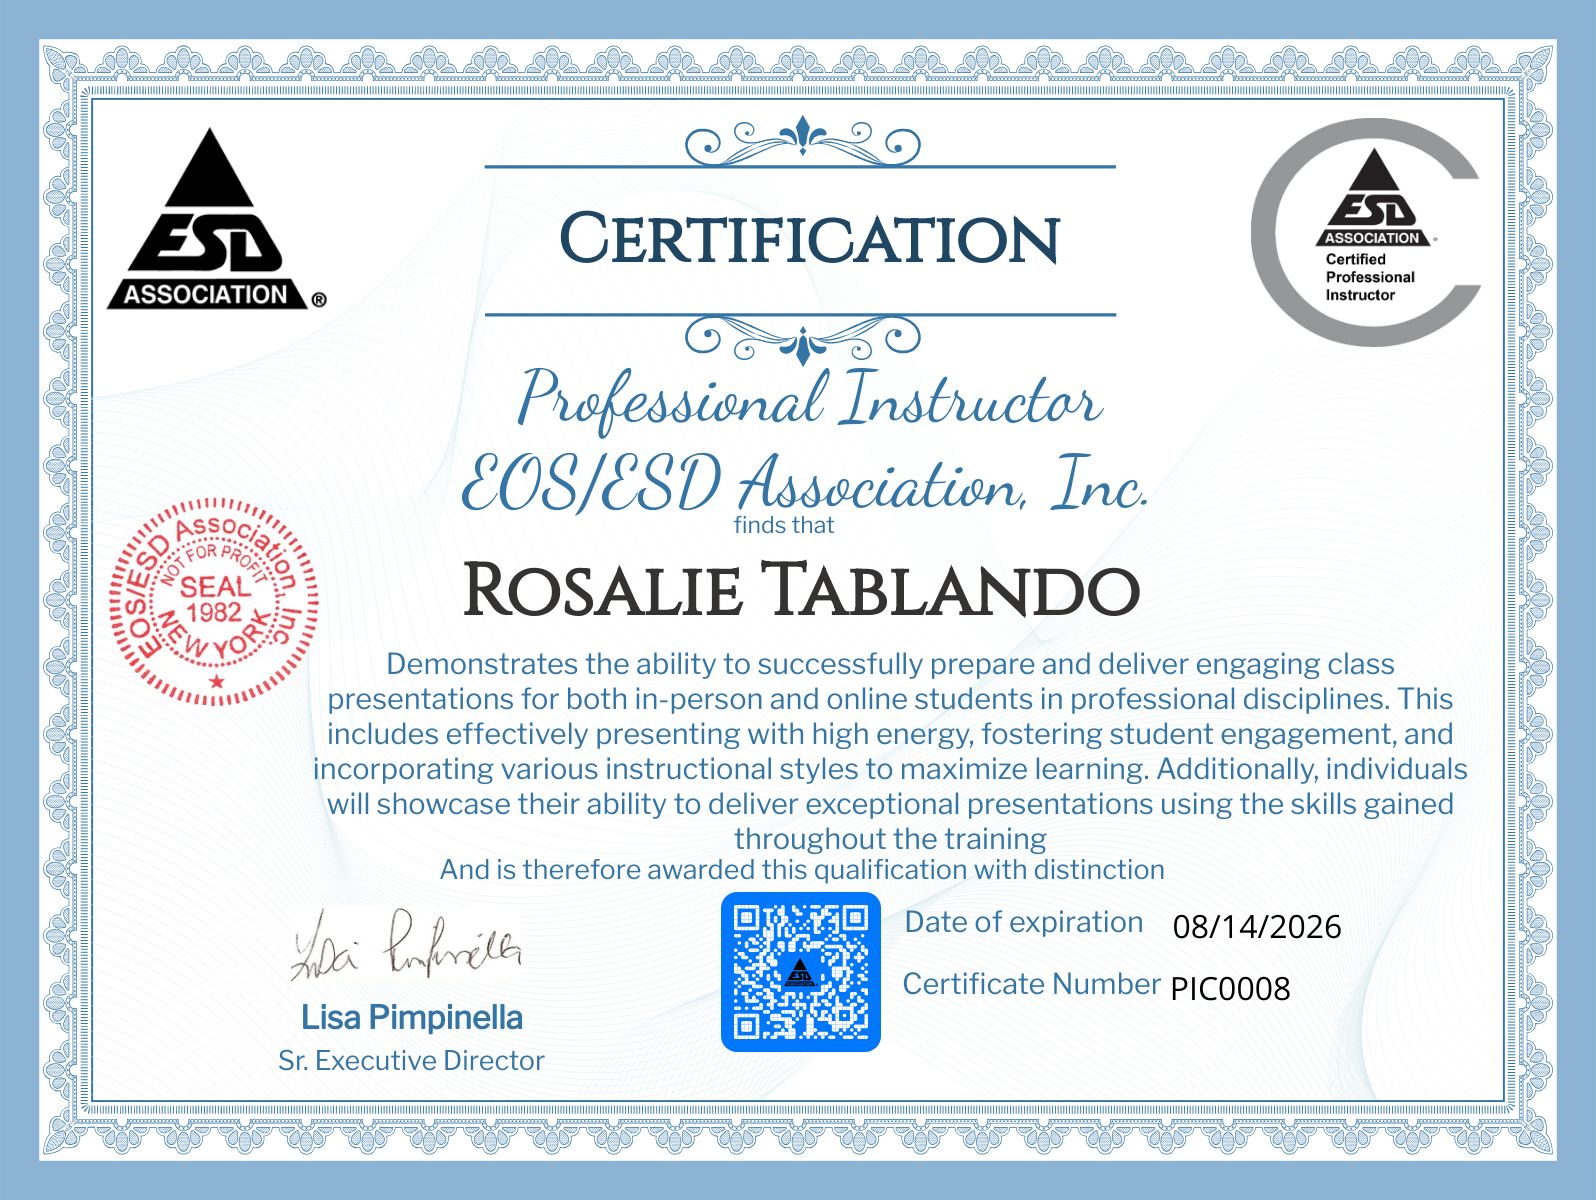The image size is (1596, 1200).
Task: Click the ESD Association triangle logo
Action: coord(216,219)
